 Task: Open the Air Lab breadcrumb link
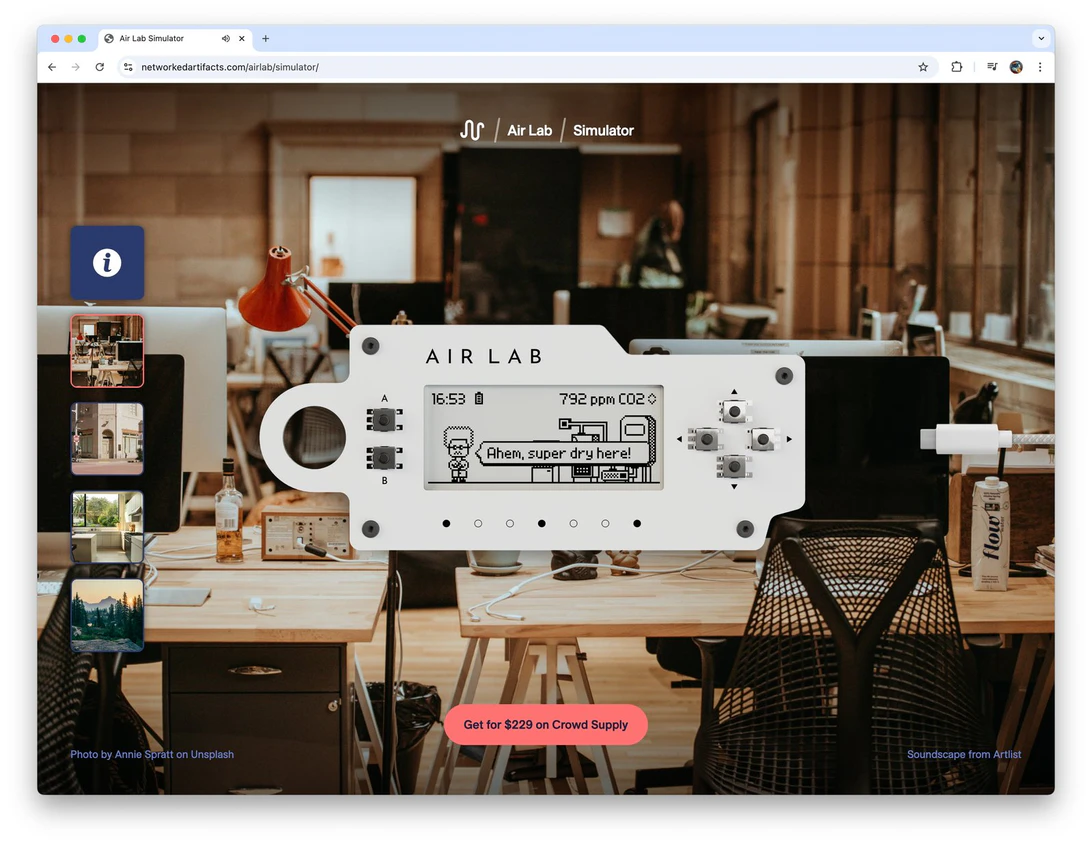point(529,130)
